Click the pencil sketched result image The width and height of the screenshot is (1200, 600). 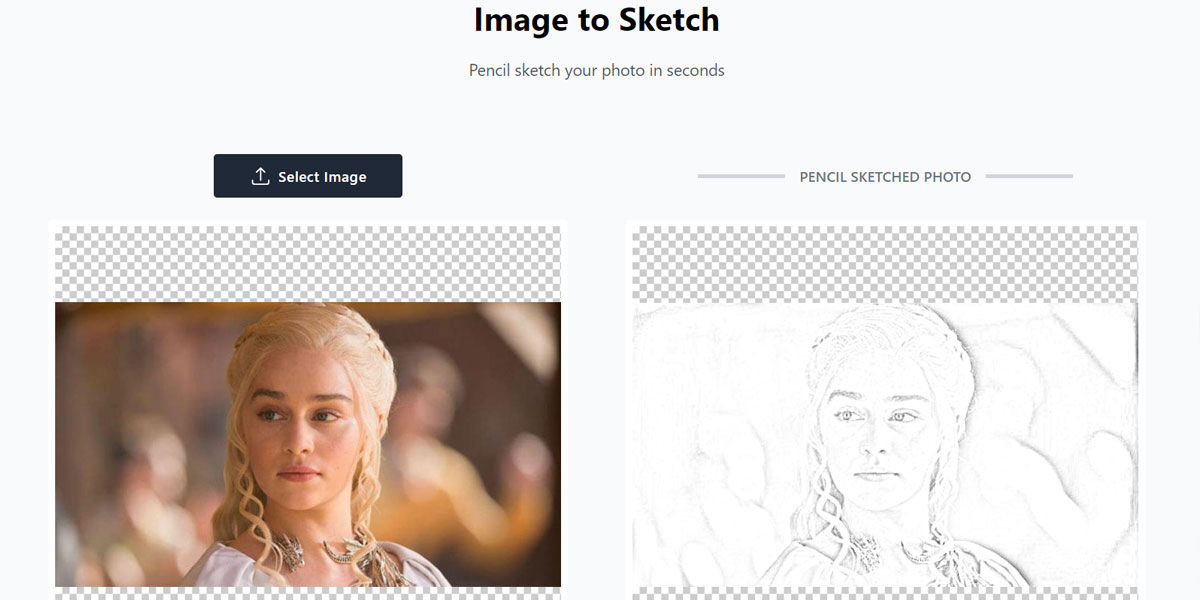click(885, 444)
